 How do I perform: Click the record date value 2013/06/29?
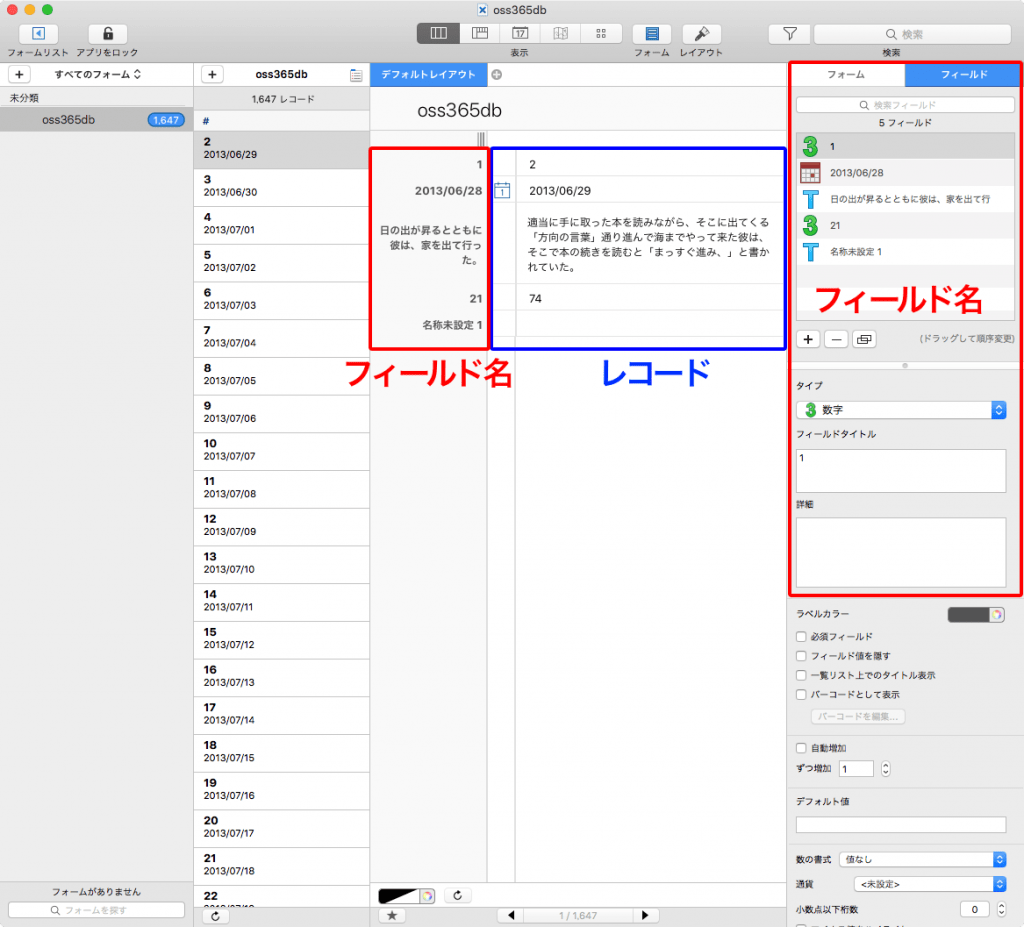coord(560,191)
